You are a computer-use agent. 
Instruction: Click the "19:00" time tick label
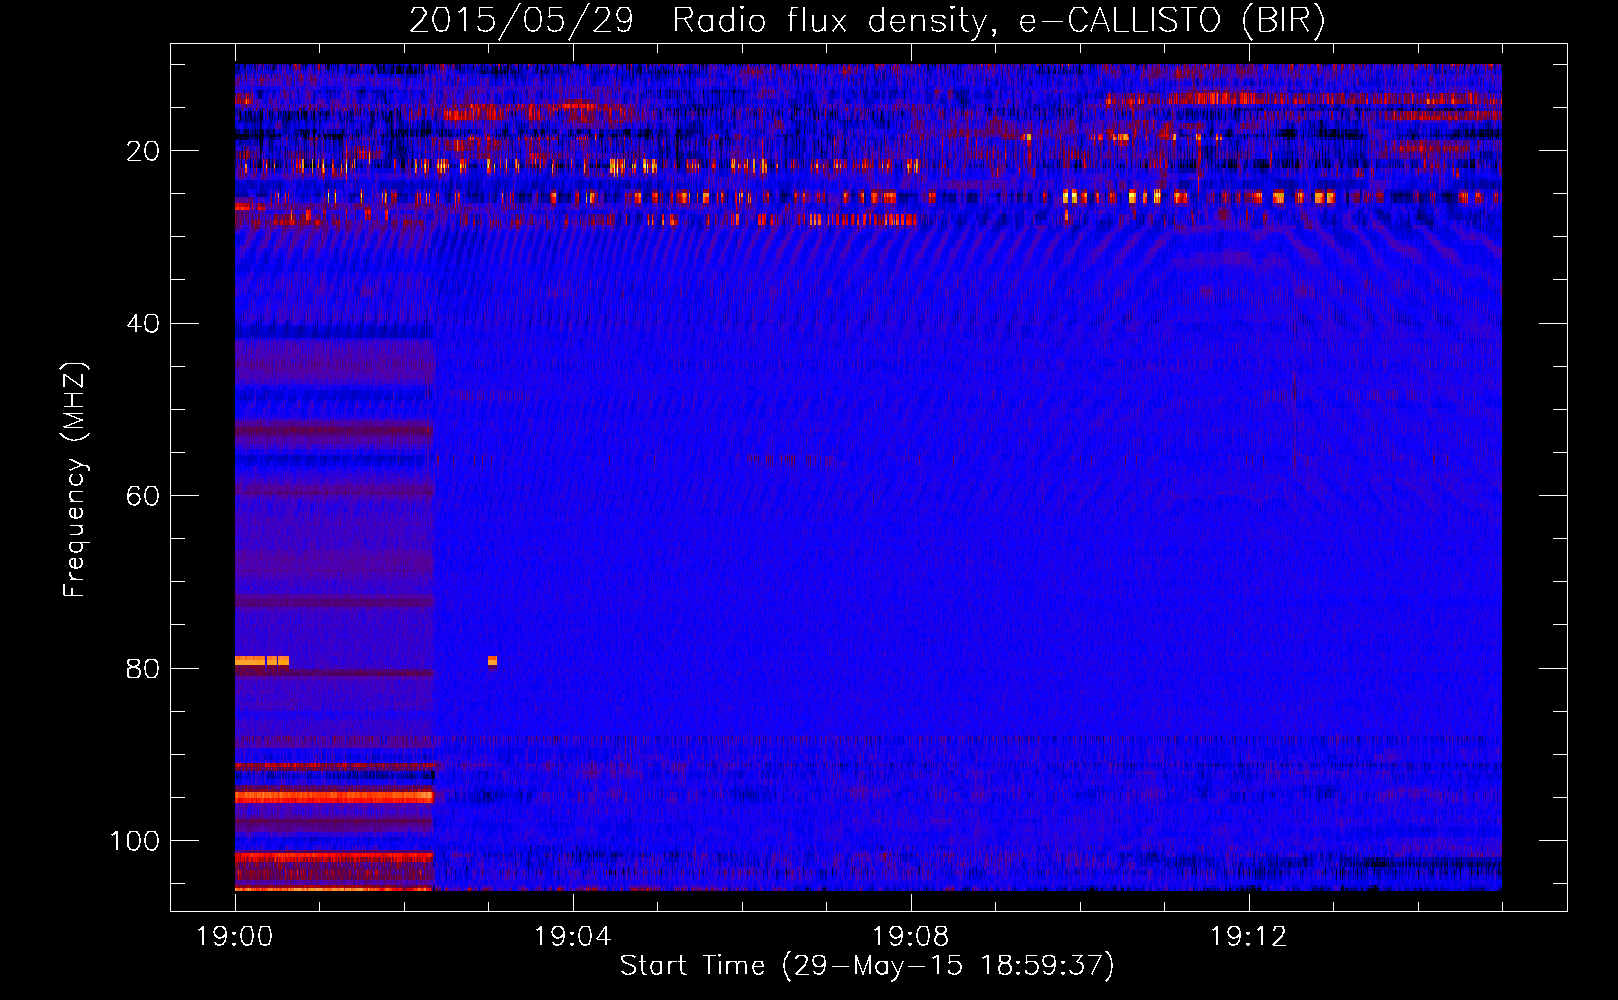[x=235, y=937]
